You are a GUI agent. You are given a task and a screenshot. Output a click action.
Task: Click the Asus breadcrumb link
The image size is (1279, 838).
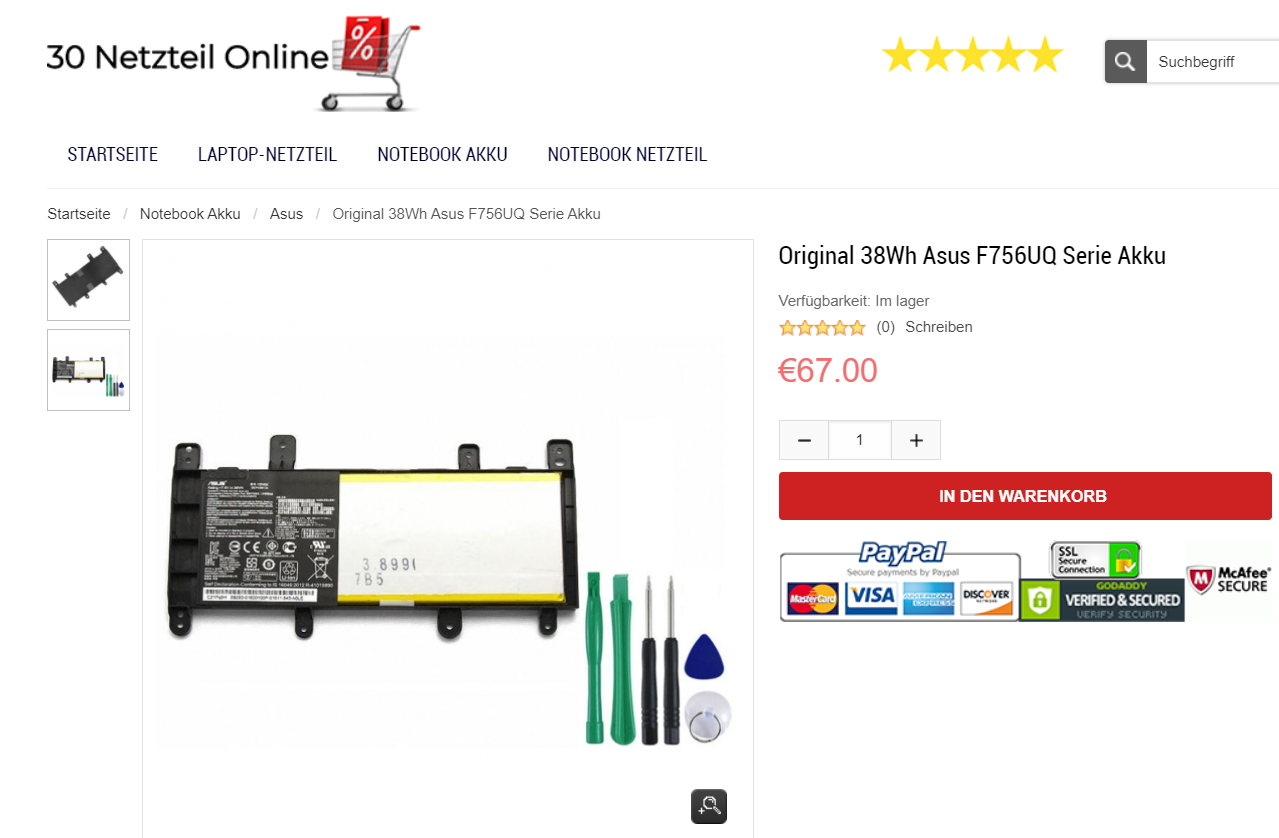point(286,214)
